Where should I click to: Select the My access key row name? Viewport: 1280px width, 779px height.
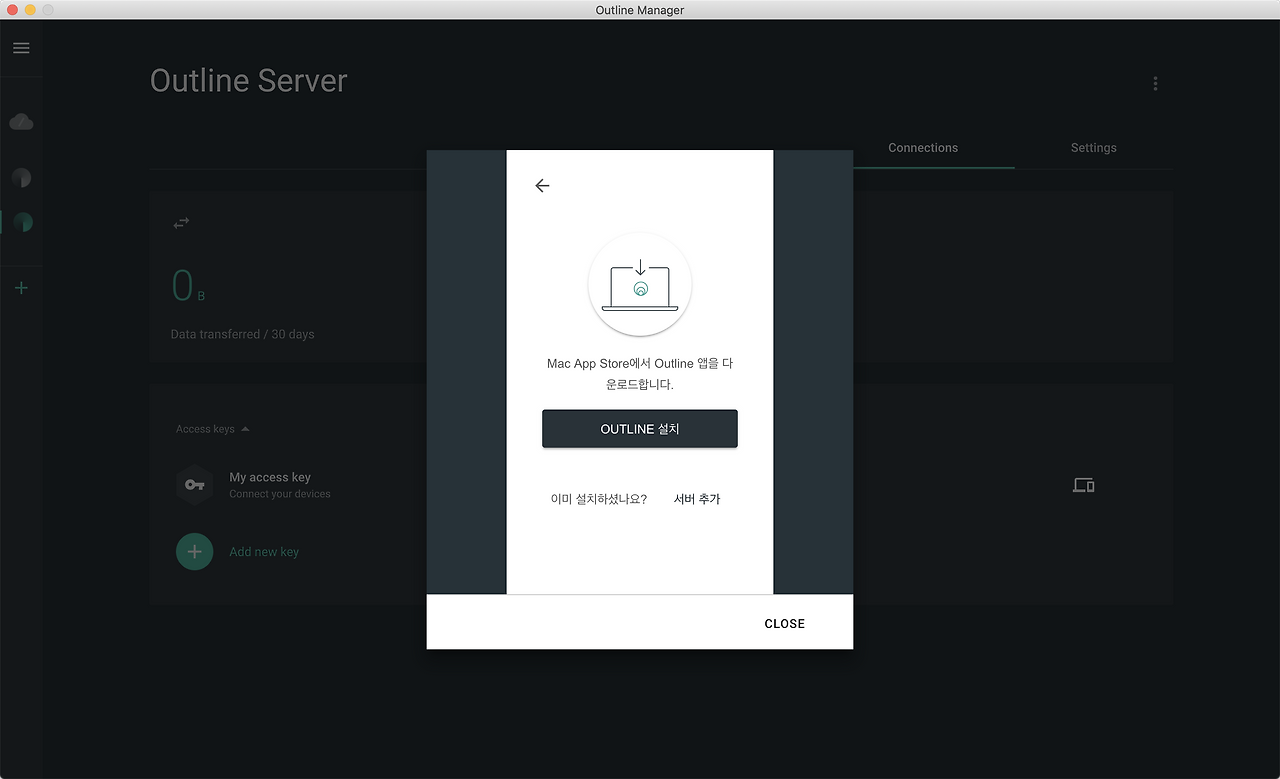pos(270,477)
